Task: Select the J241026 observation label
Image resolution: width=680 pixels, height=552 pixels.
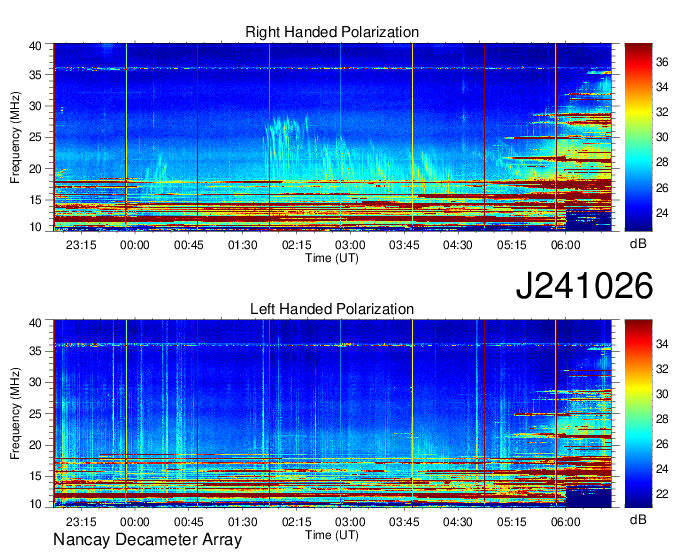Action: [x=584, y=285]
